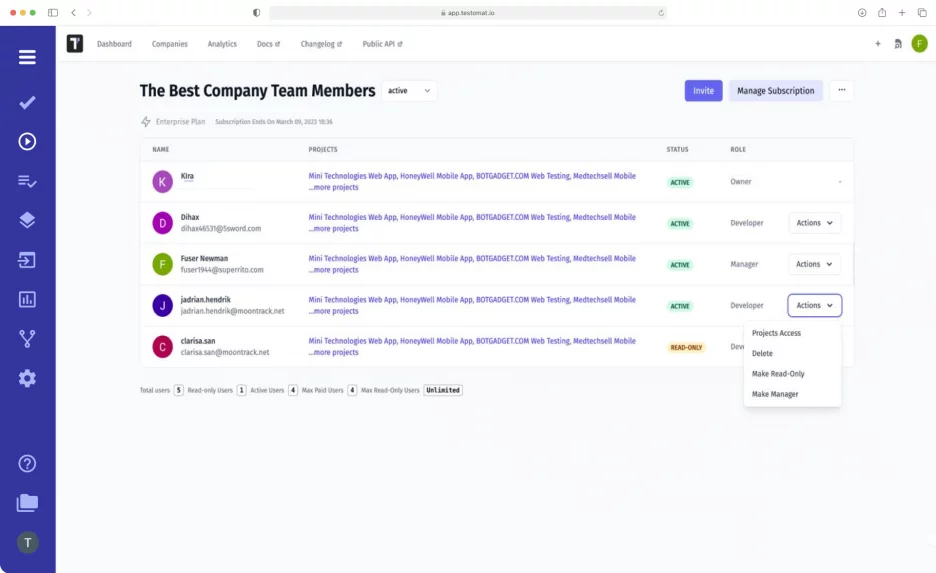
Task: Choose Delete in the actions menu
Action: point(762,353)
